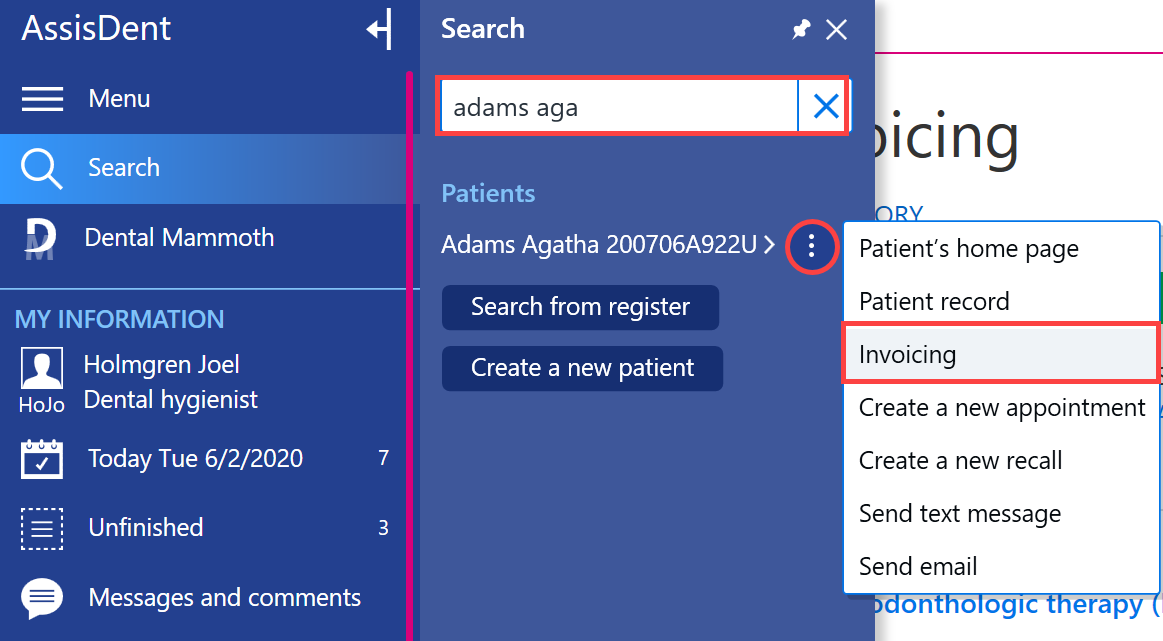This screenshot has width=1163, height=641.
Task: Collapse the AssisDent sidebar with arrow icon
Action: click(x=379, y=30)
